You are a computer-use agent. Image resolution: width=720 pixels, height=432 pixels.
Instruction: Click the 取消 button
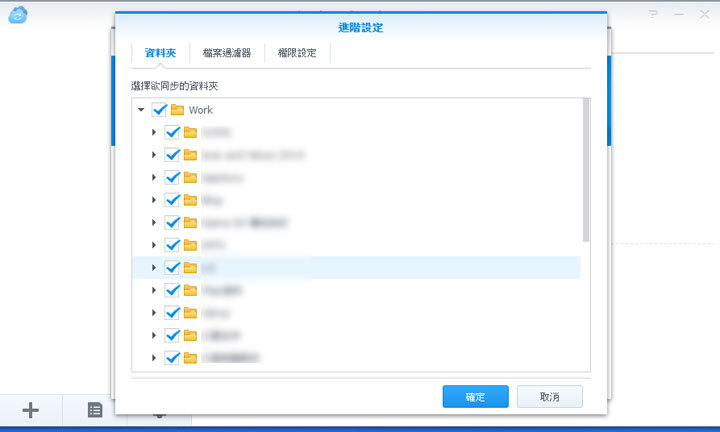point(550,397)
